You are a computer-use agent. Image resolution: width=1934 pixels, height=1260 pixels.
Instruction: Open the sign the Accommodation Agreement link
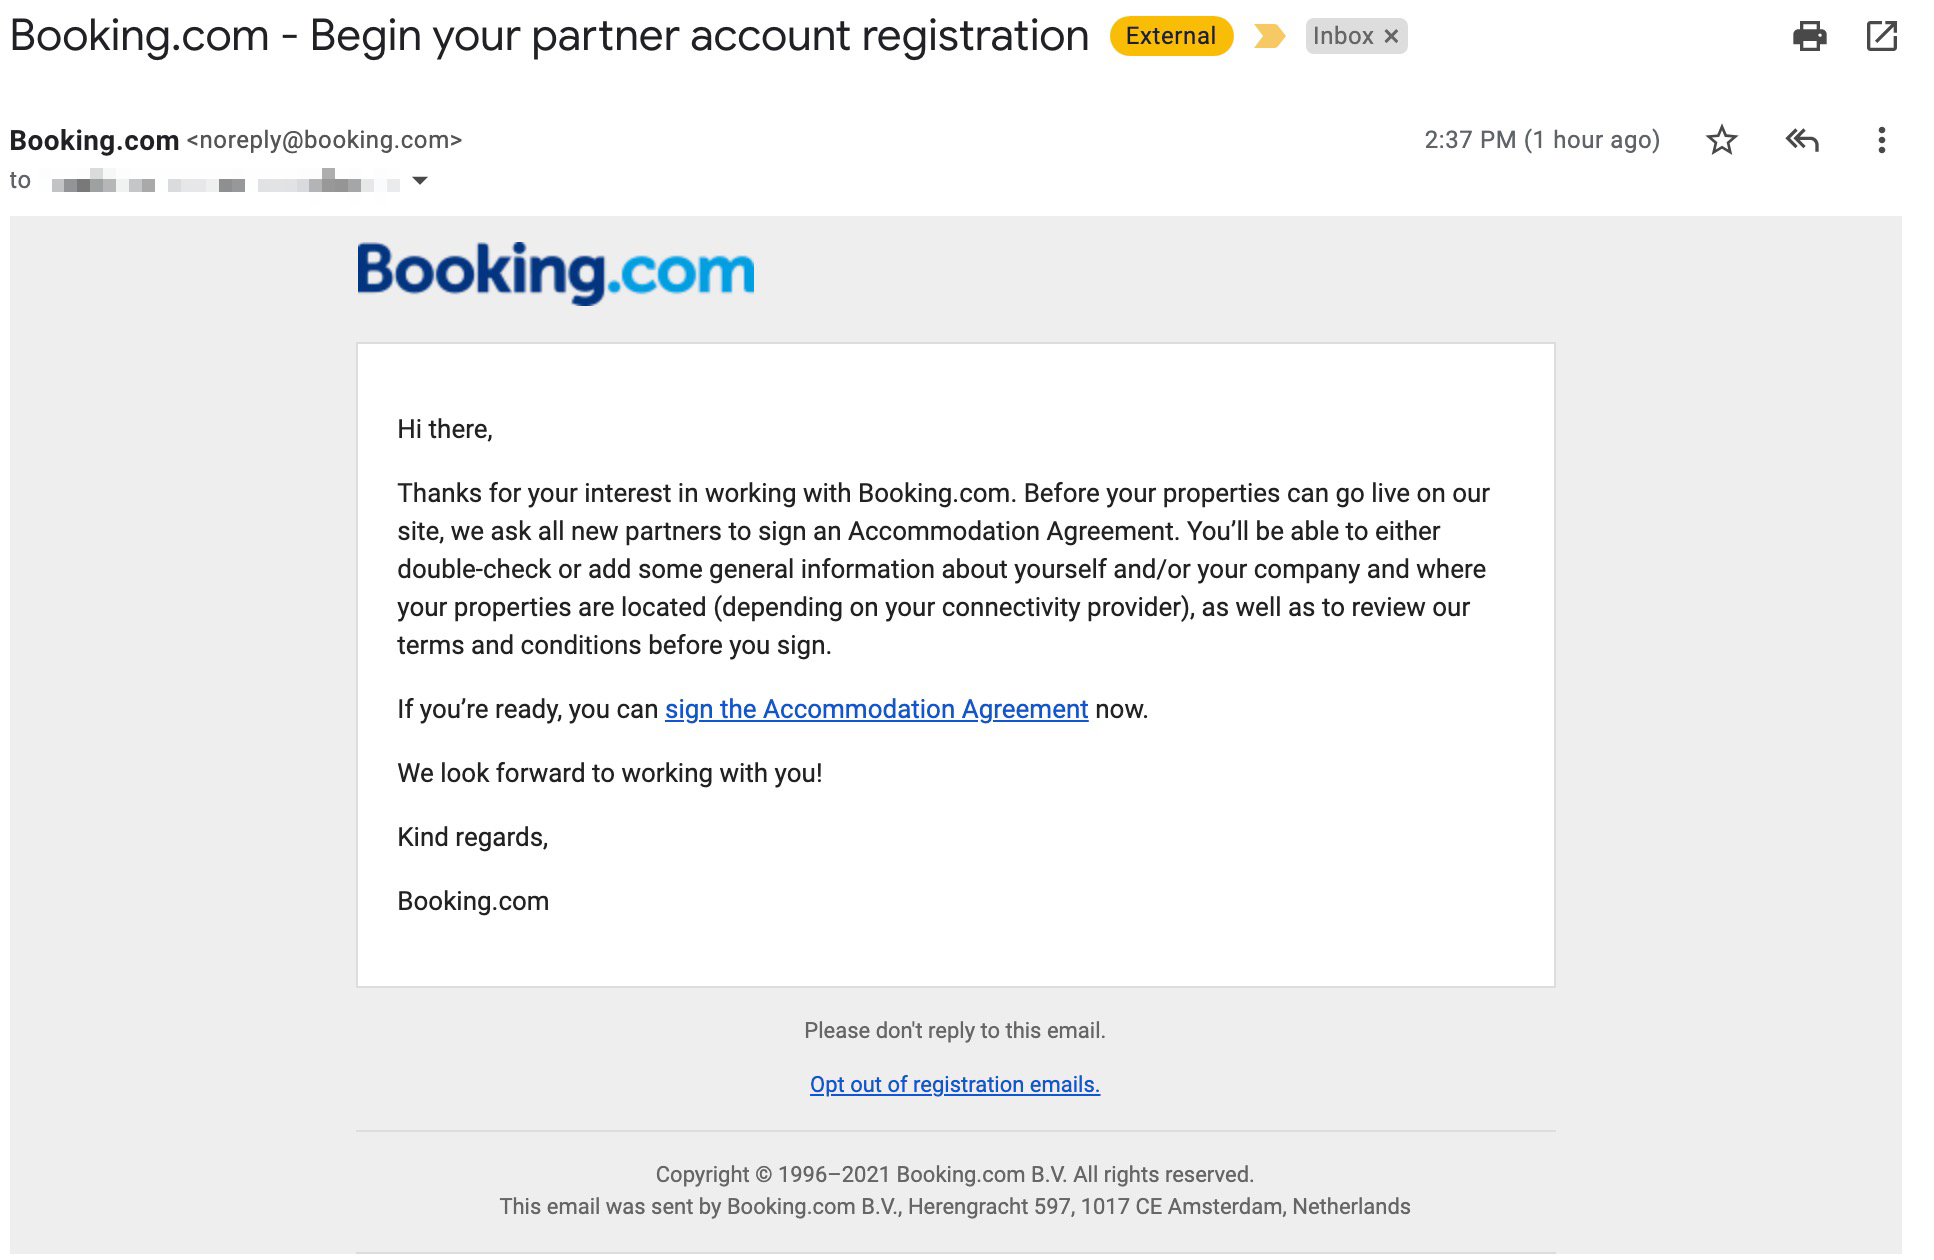876,709
